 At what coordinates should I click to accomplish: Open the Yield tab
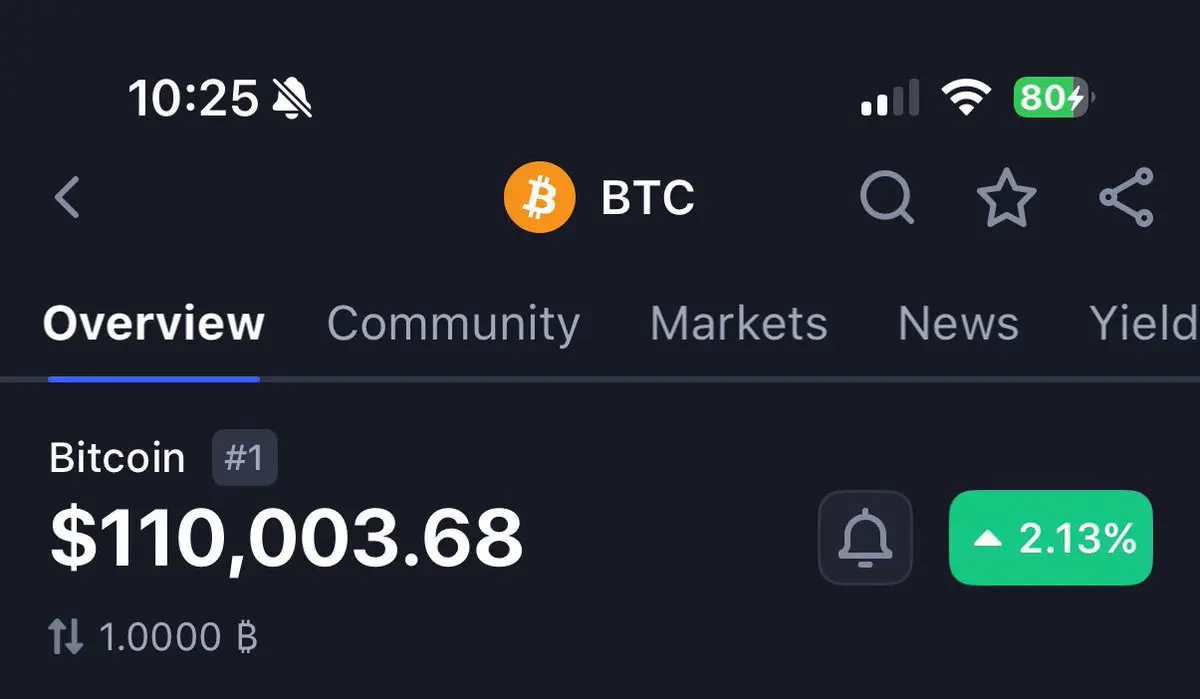pos(1144,324)
